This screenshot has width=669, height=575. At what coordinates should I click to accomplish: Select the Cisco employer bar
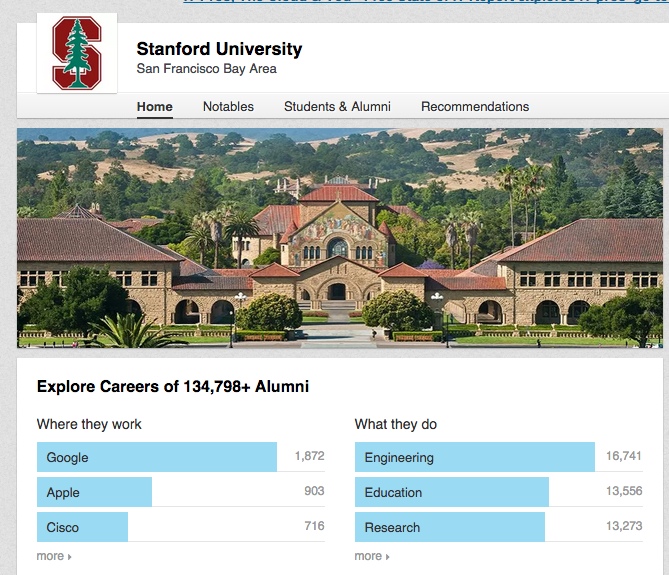point(82,527)
